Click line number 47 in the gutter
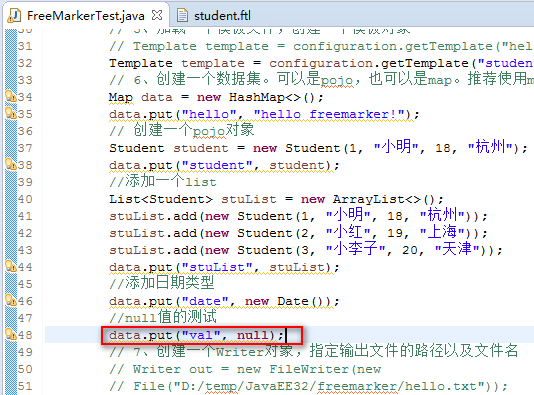Image resolution: width=534 pixels, height=395 pixels. [x=25, y=318]
